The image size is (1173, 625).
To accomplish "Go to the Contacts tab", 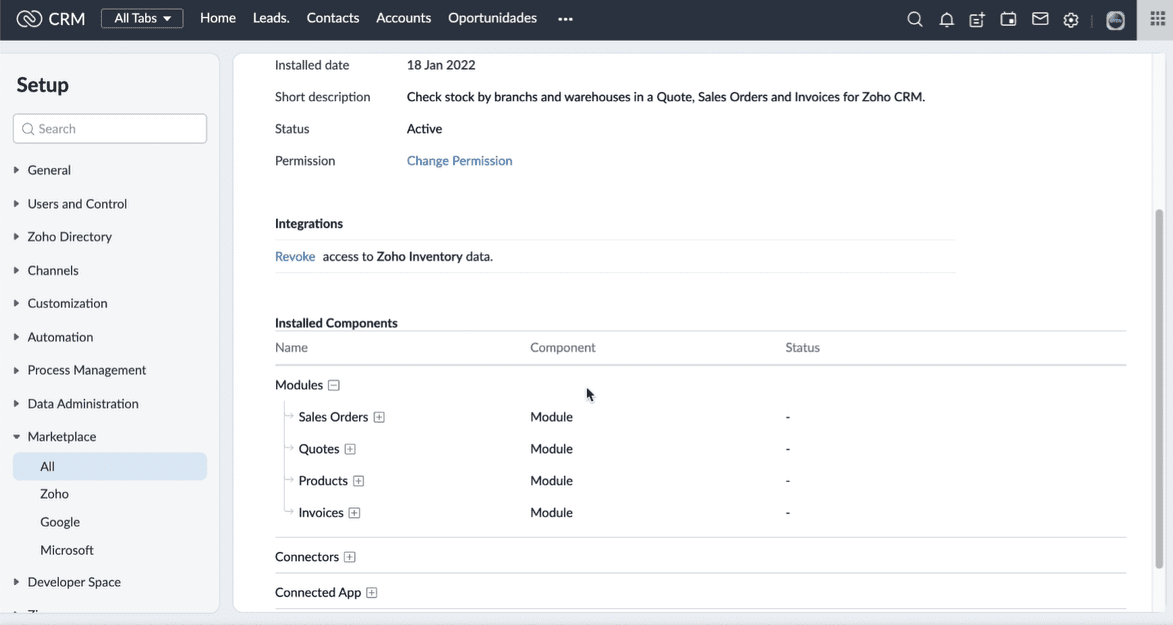I will pos(333,18).
